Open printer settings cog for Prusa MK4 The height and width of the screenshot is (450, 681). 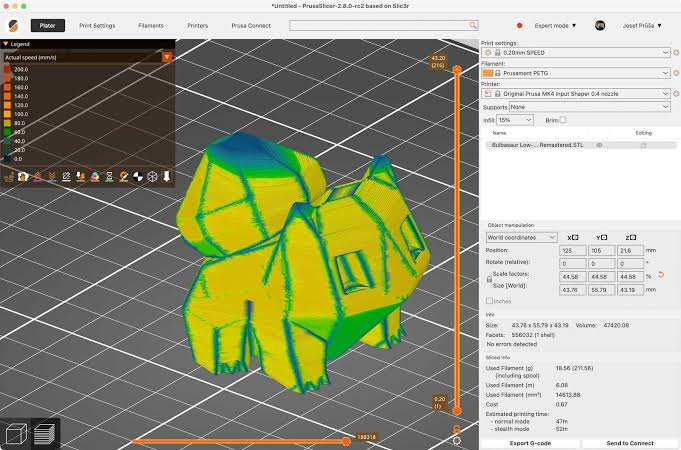click(676, 93)
